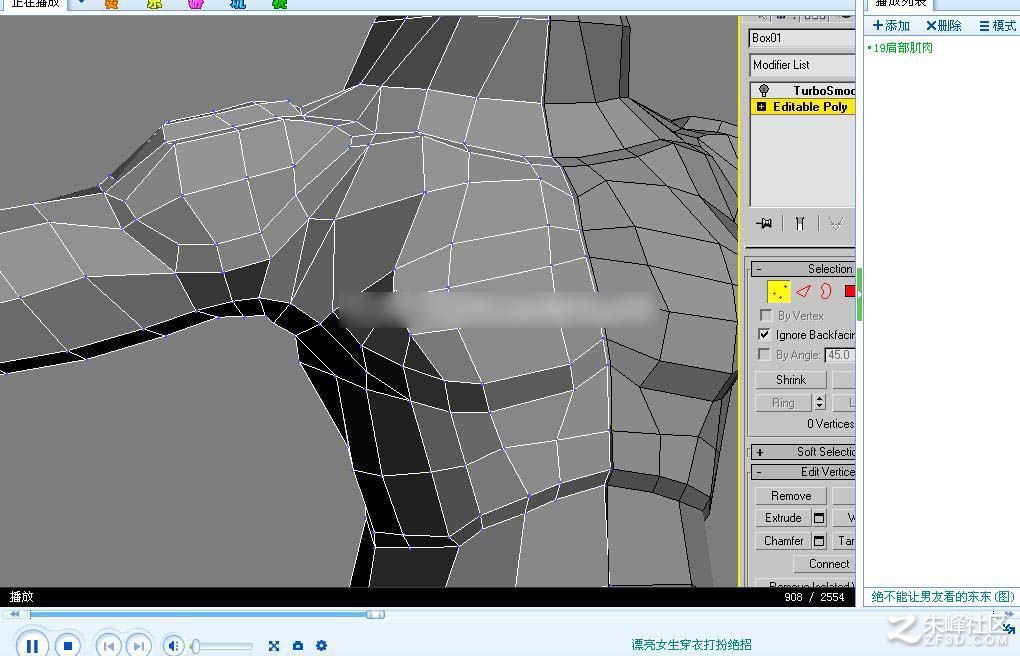Select Edge sub-object level icon
Viewport: 1020px width, 656px height.
coord(804,291)
